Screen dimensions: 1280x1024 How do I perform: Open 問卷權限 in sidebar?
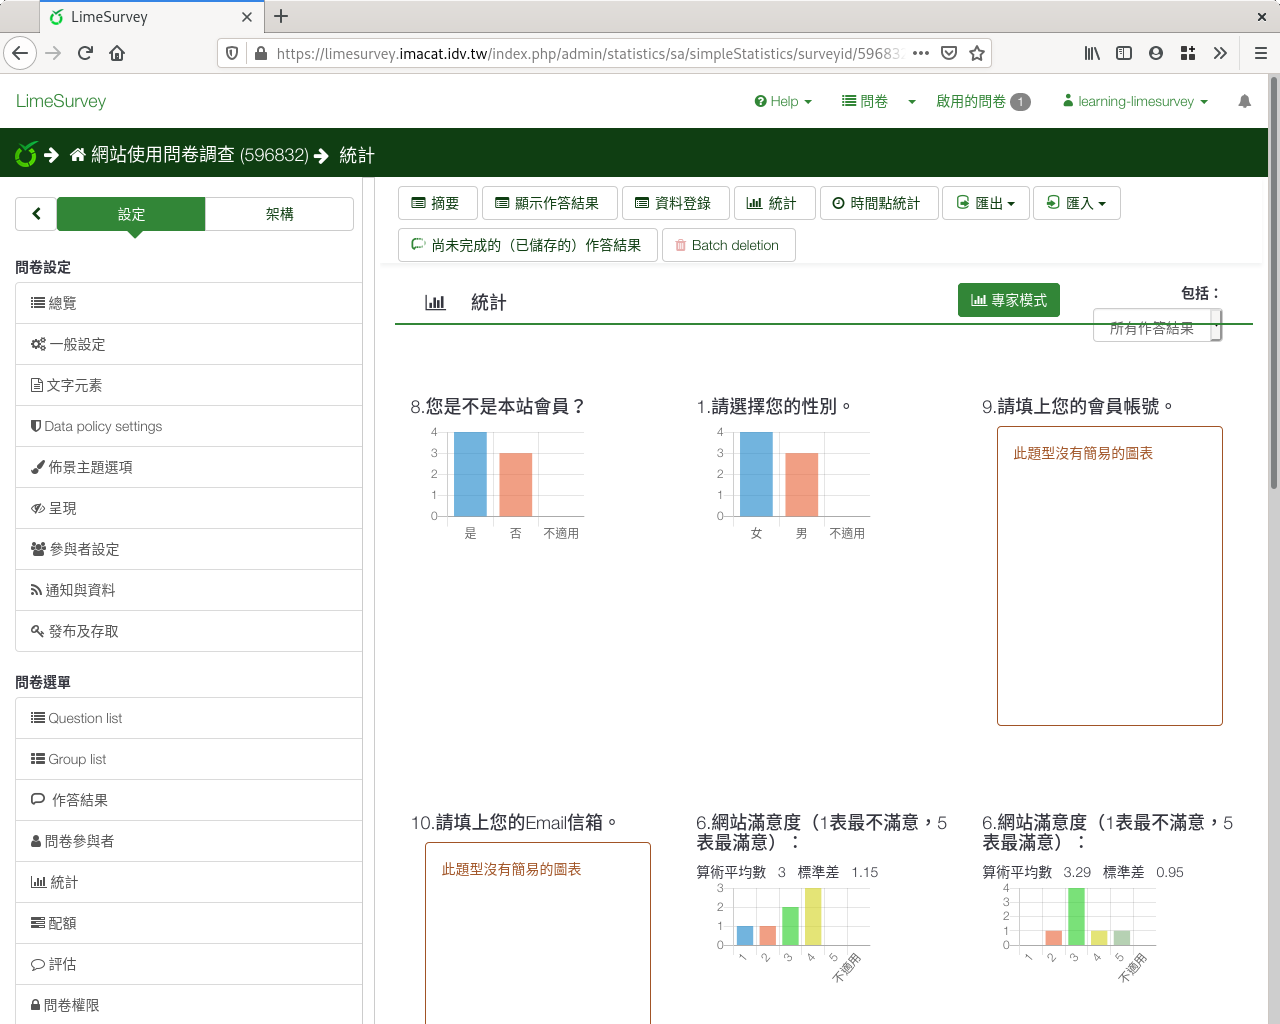189,1005
